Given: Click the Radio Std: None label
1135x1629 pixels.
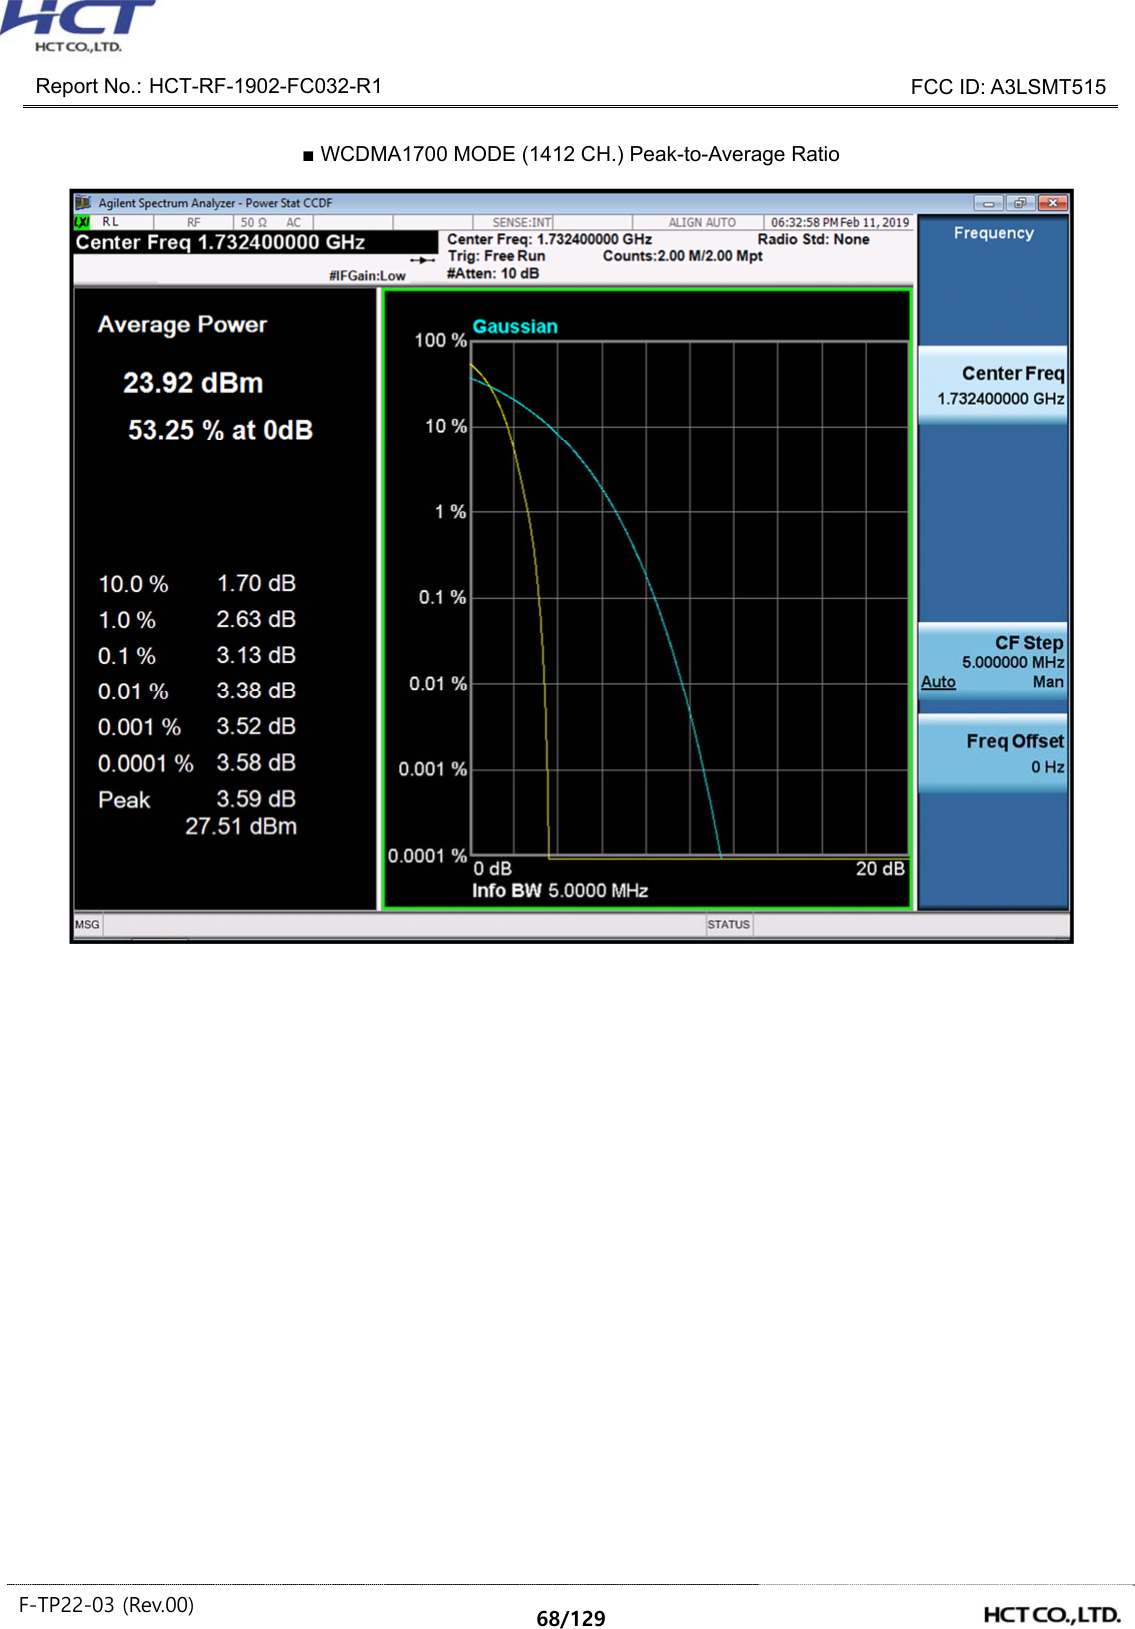Looking at the screenshot, I should pos(813,239).
